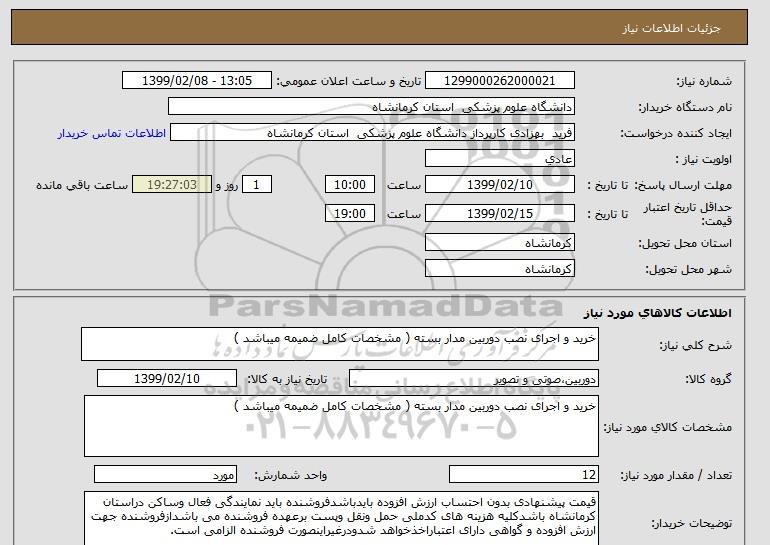Click the deadline time field 10:00
770x545 pixels.
coord(350,185)
